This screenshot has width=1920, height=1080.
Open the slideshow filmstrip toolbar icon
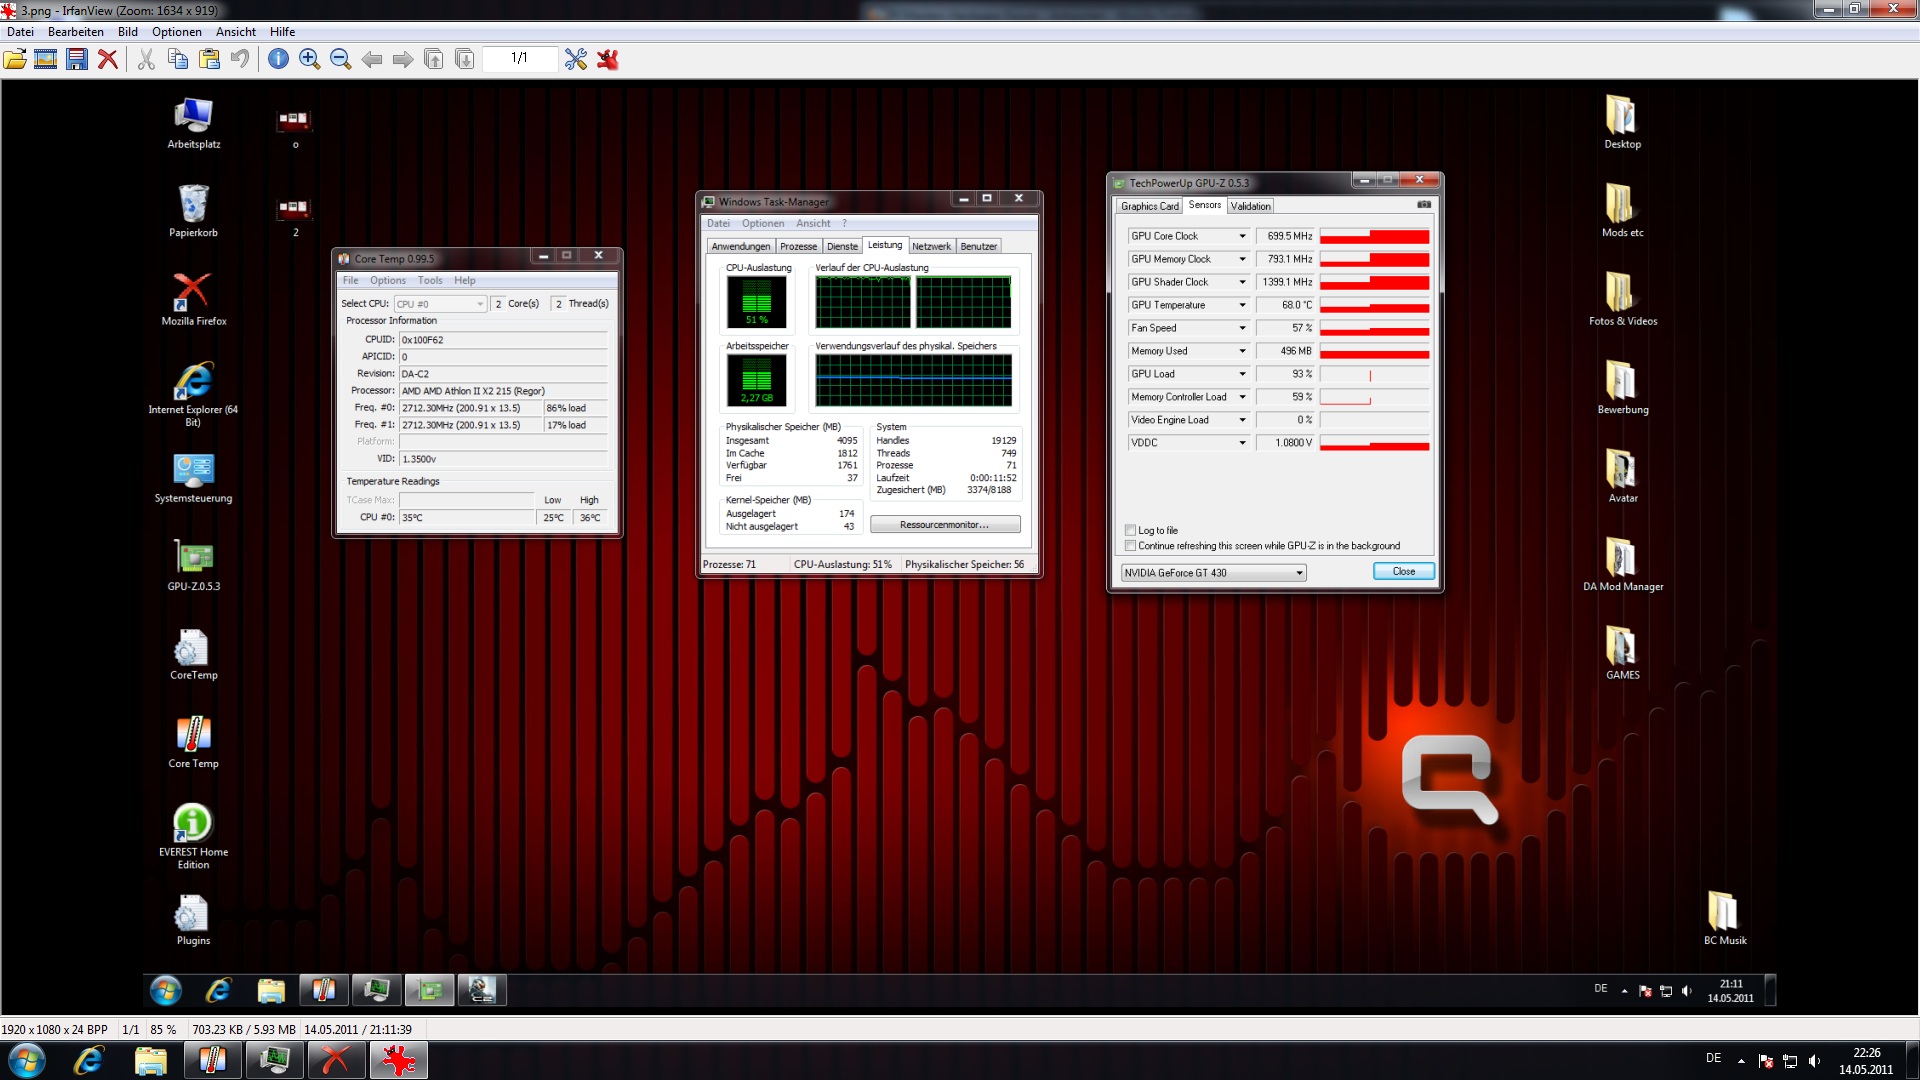[x=45, y=60]
